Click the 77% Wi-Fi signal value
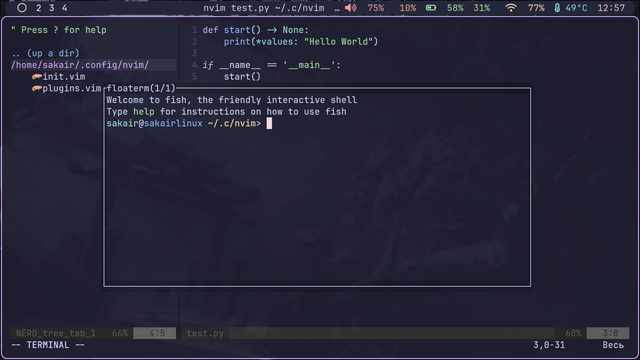 click(x=536, y=8)
